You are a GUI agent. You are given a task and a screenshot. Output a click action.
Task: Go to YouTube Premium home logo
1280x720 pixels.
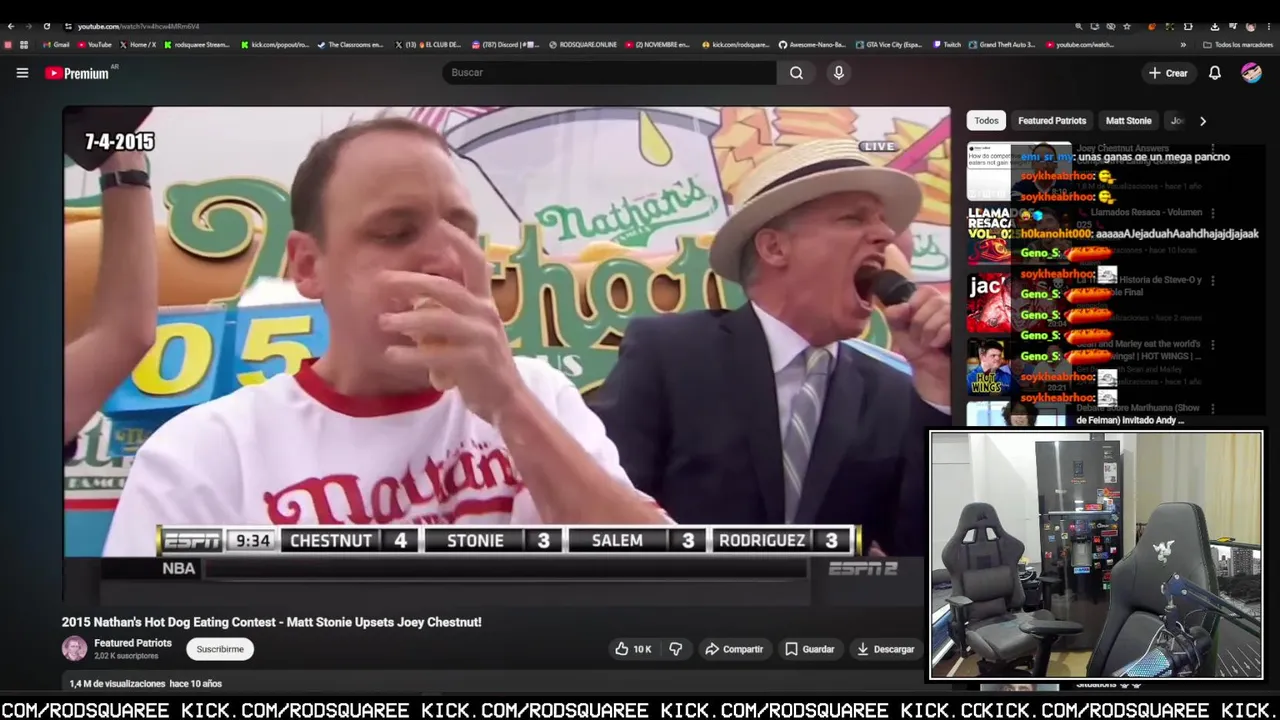coord(76,73)
